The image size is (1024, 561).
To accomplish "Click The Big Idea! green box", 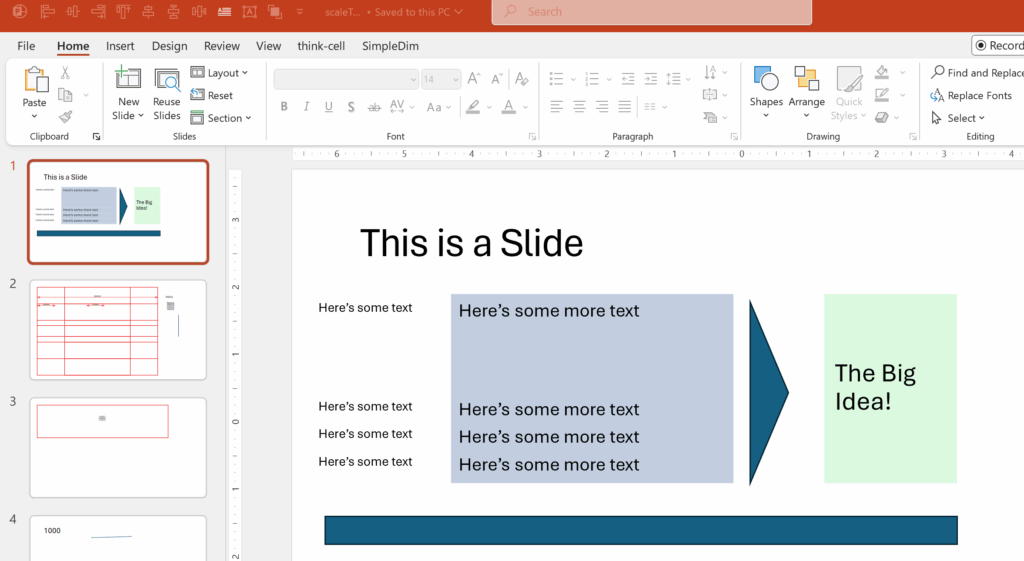I will click(x=890, y=388).
